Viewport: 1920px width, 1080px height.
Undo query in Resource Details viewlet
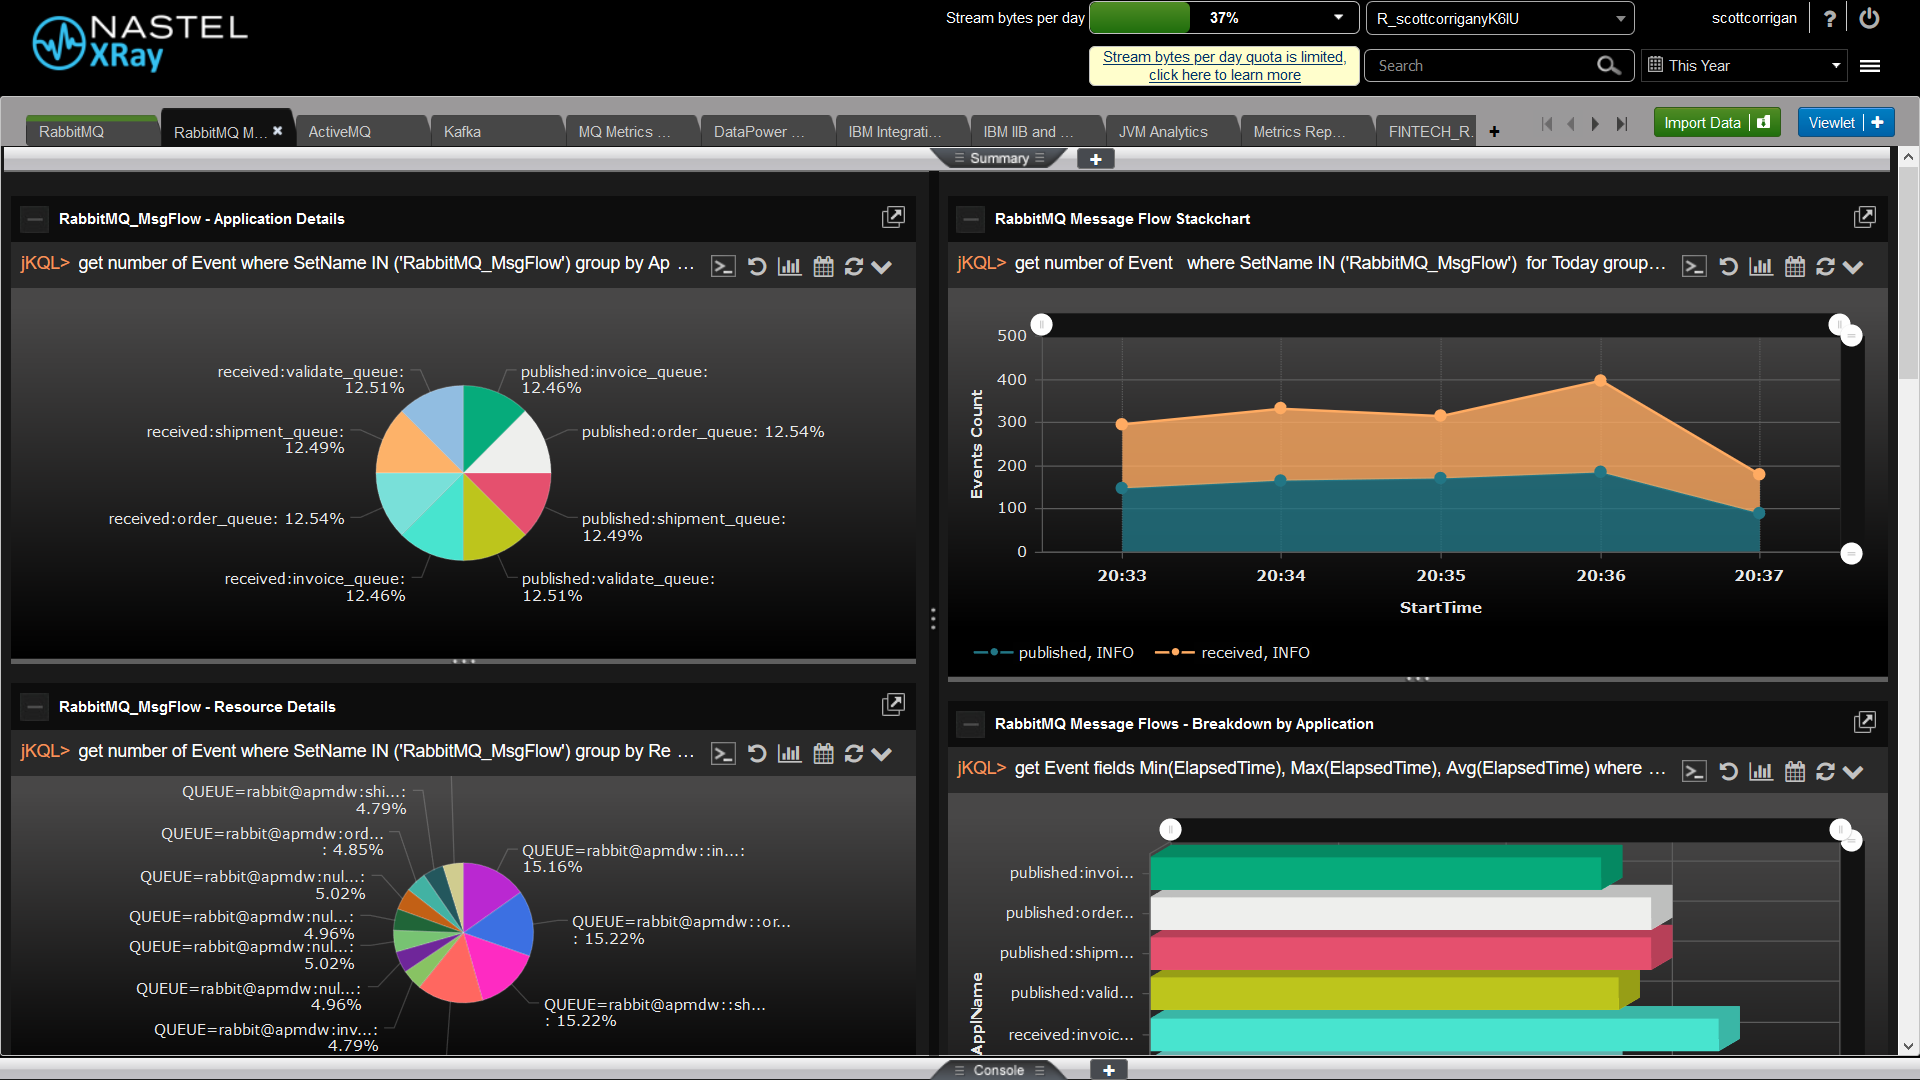tap(757, 754)
